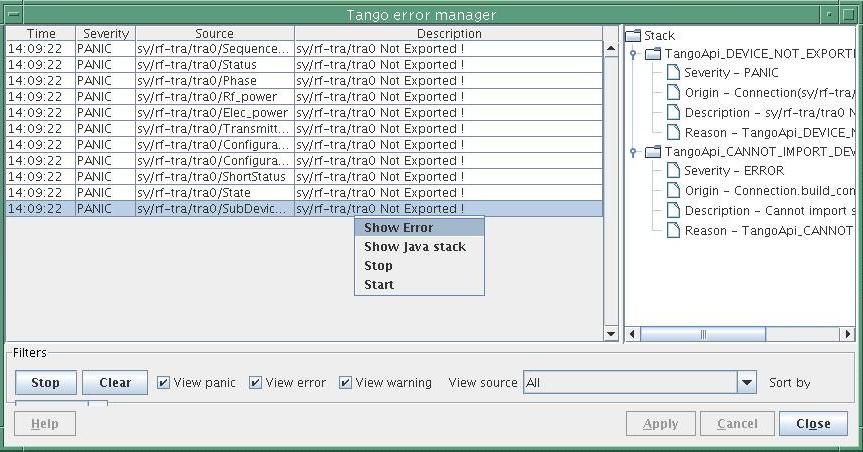Click the stack panel scroll left arrow

[632, 334]
